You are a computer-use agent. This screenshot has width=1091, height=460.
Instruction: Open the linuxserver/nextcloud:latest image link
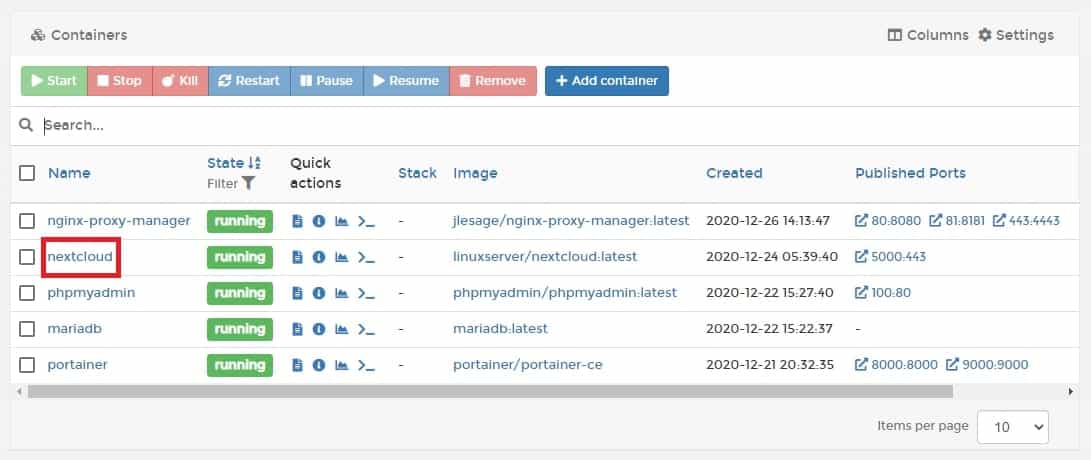(x=545, y=257)
